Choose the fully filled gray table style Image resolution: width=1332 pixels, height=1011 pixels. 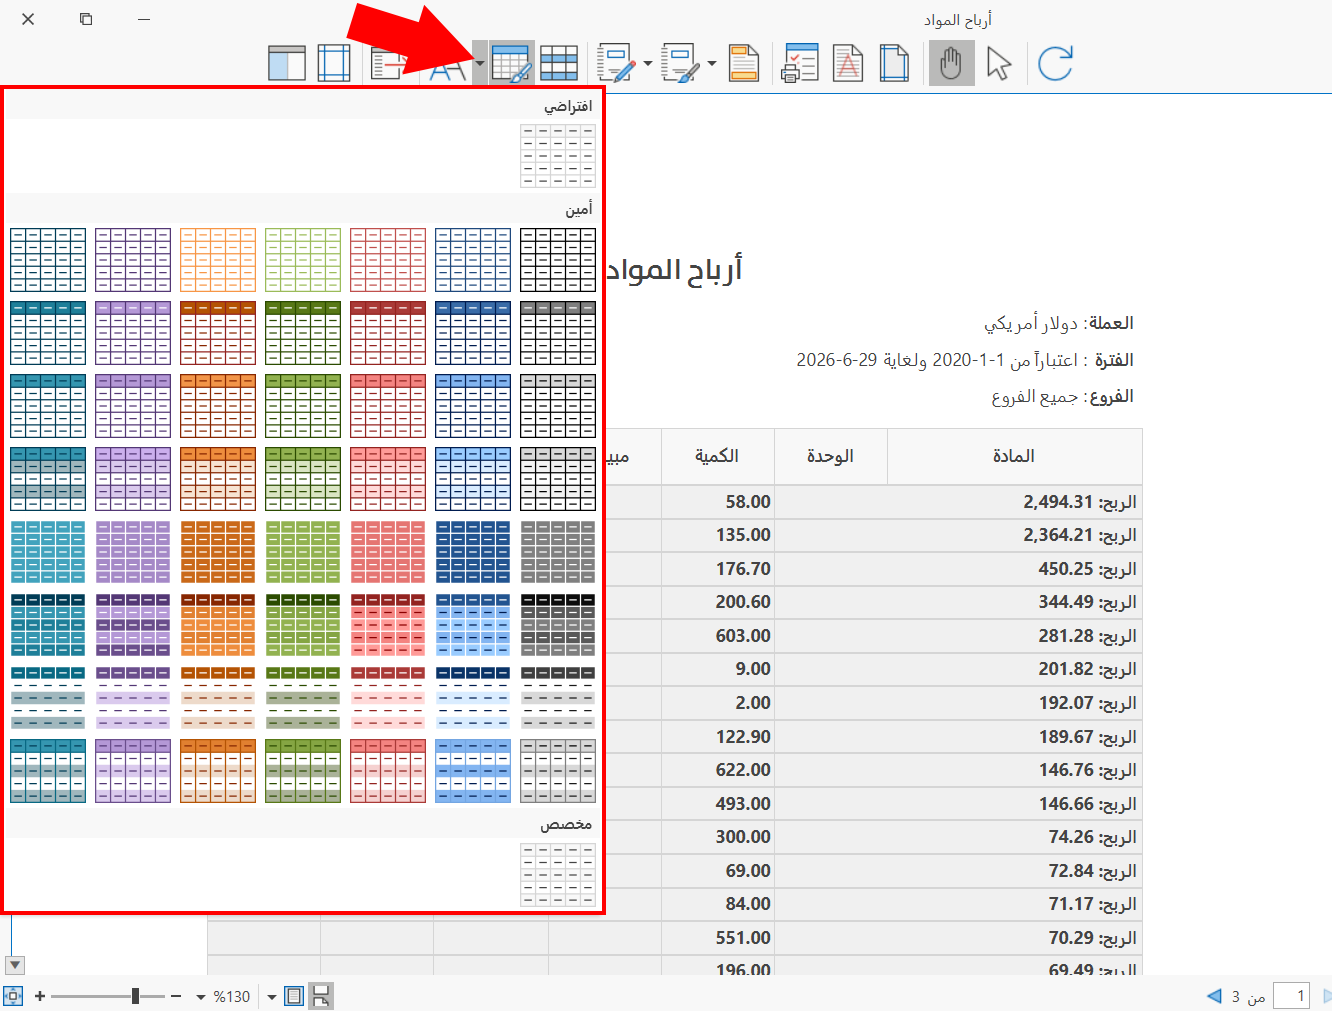click(x=558, y=552)
